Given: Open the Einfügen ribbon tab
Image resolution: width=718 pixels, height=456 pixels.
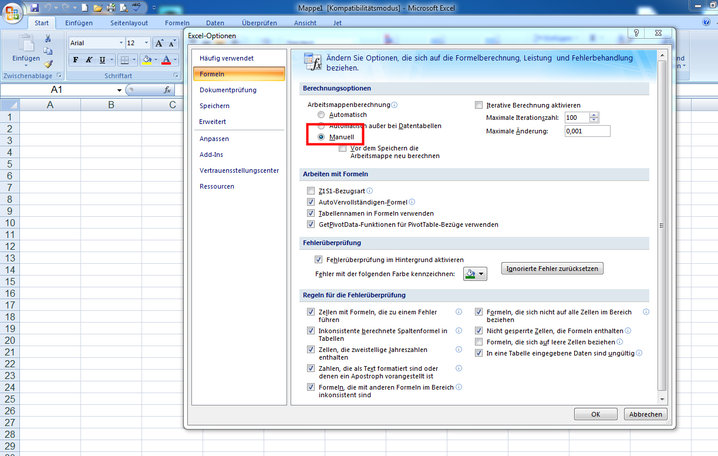Looking at the screenshot, I should [79, 23].
